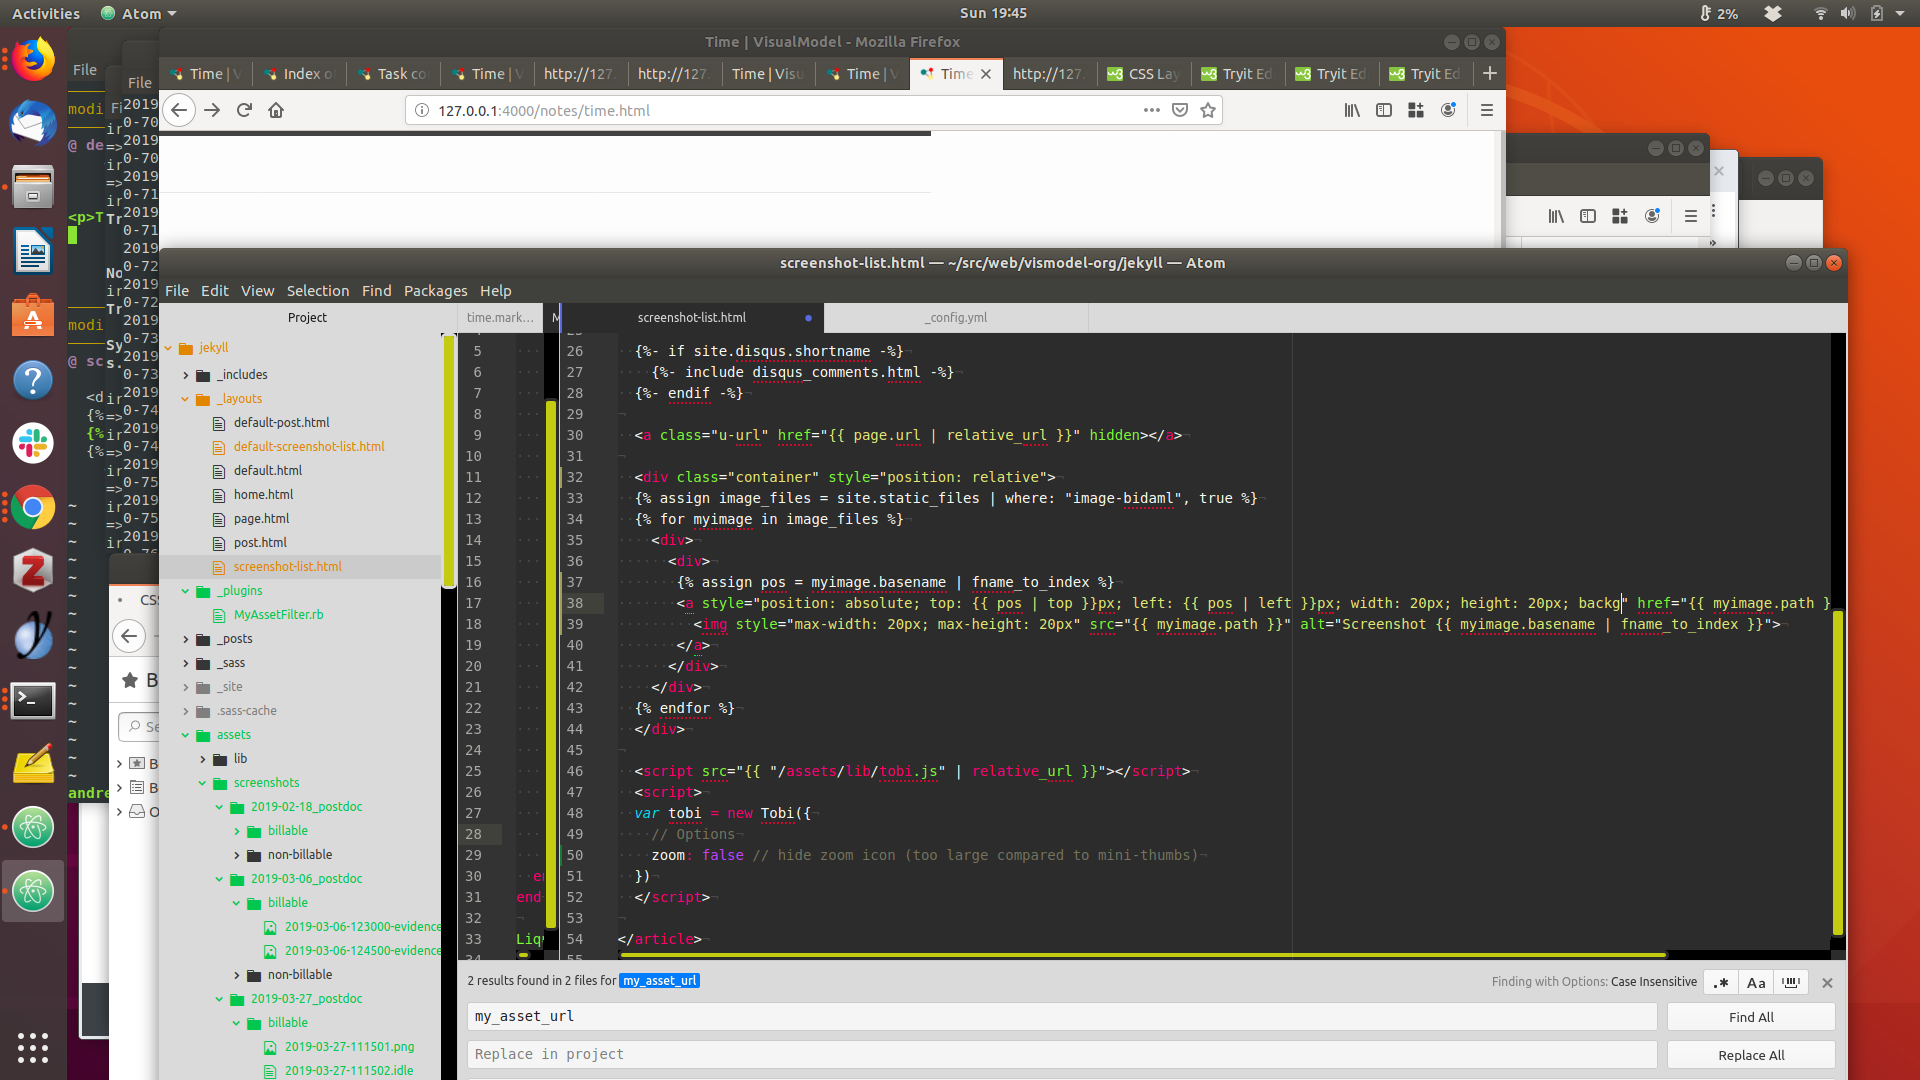Close the find panel X icon
The height and width of the screenshot is (1080, 1920).
point(1827,982)
